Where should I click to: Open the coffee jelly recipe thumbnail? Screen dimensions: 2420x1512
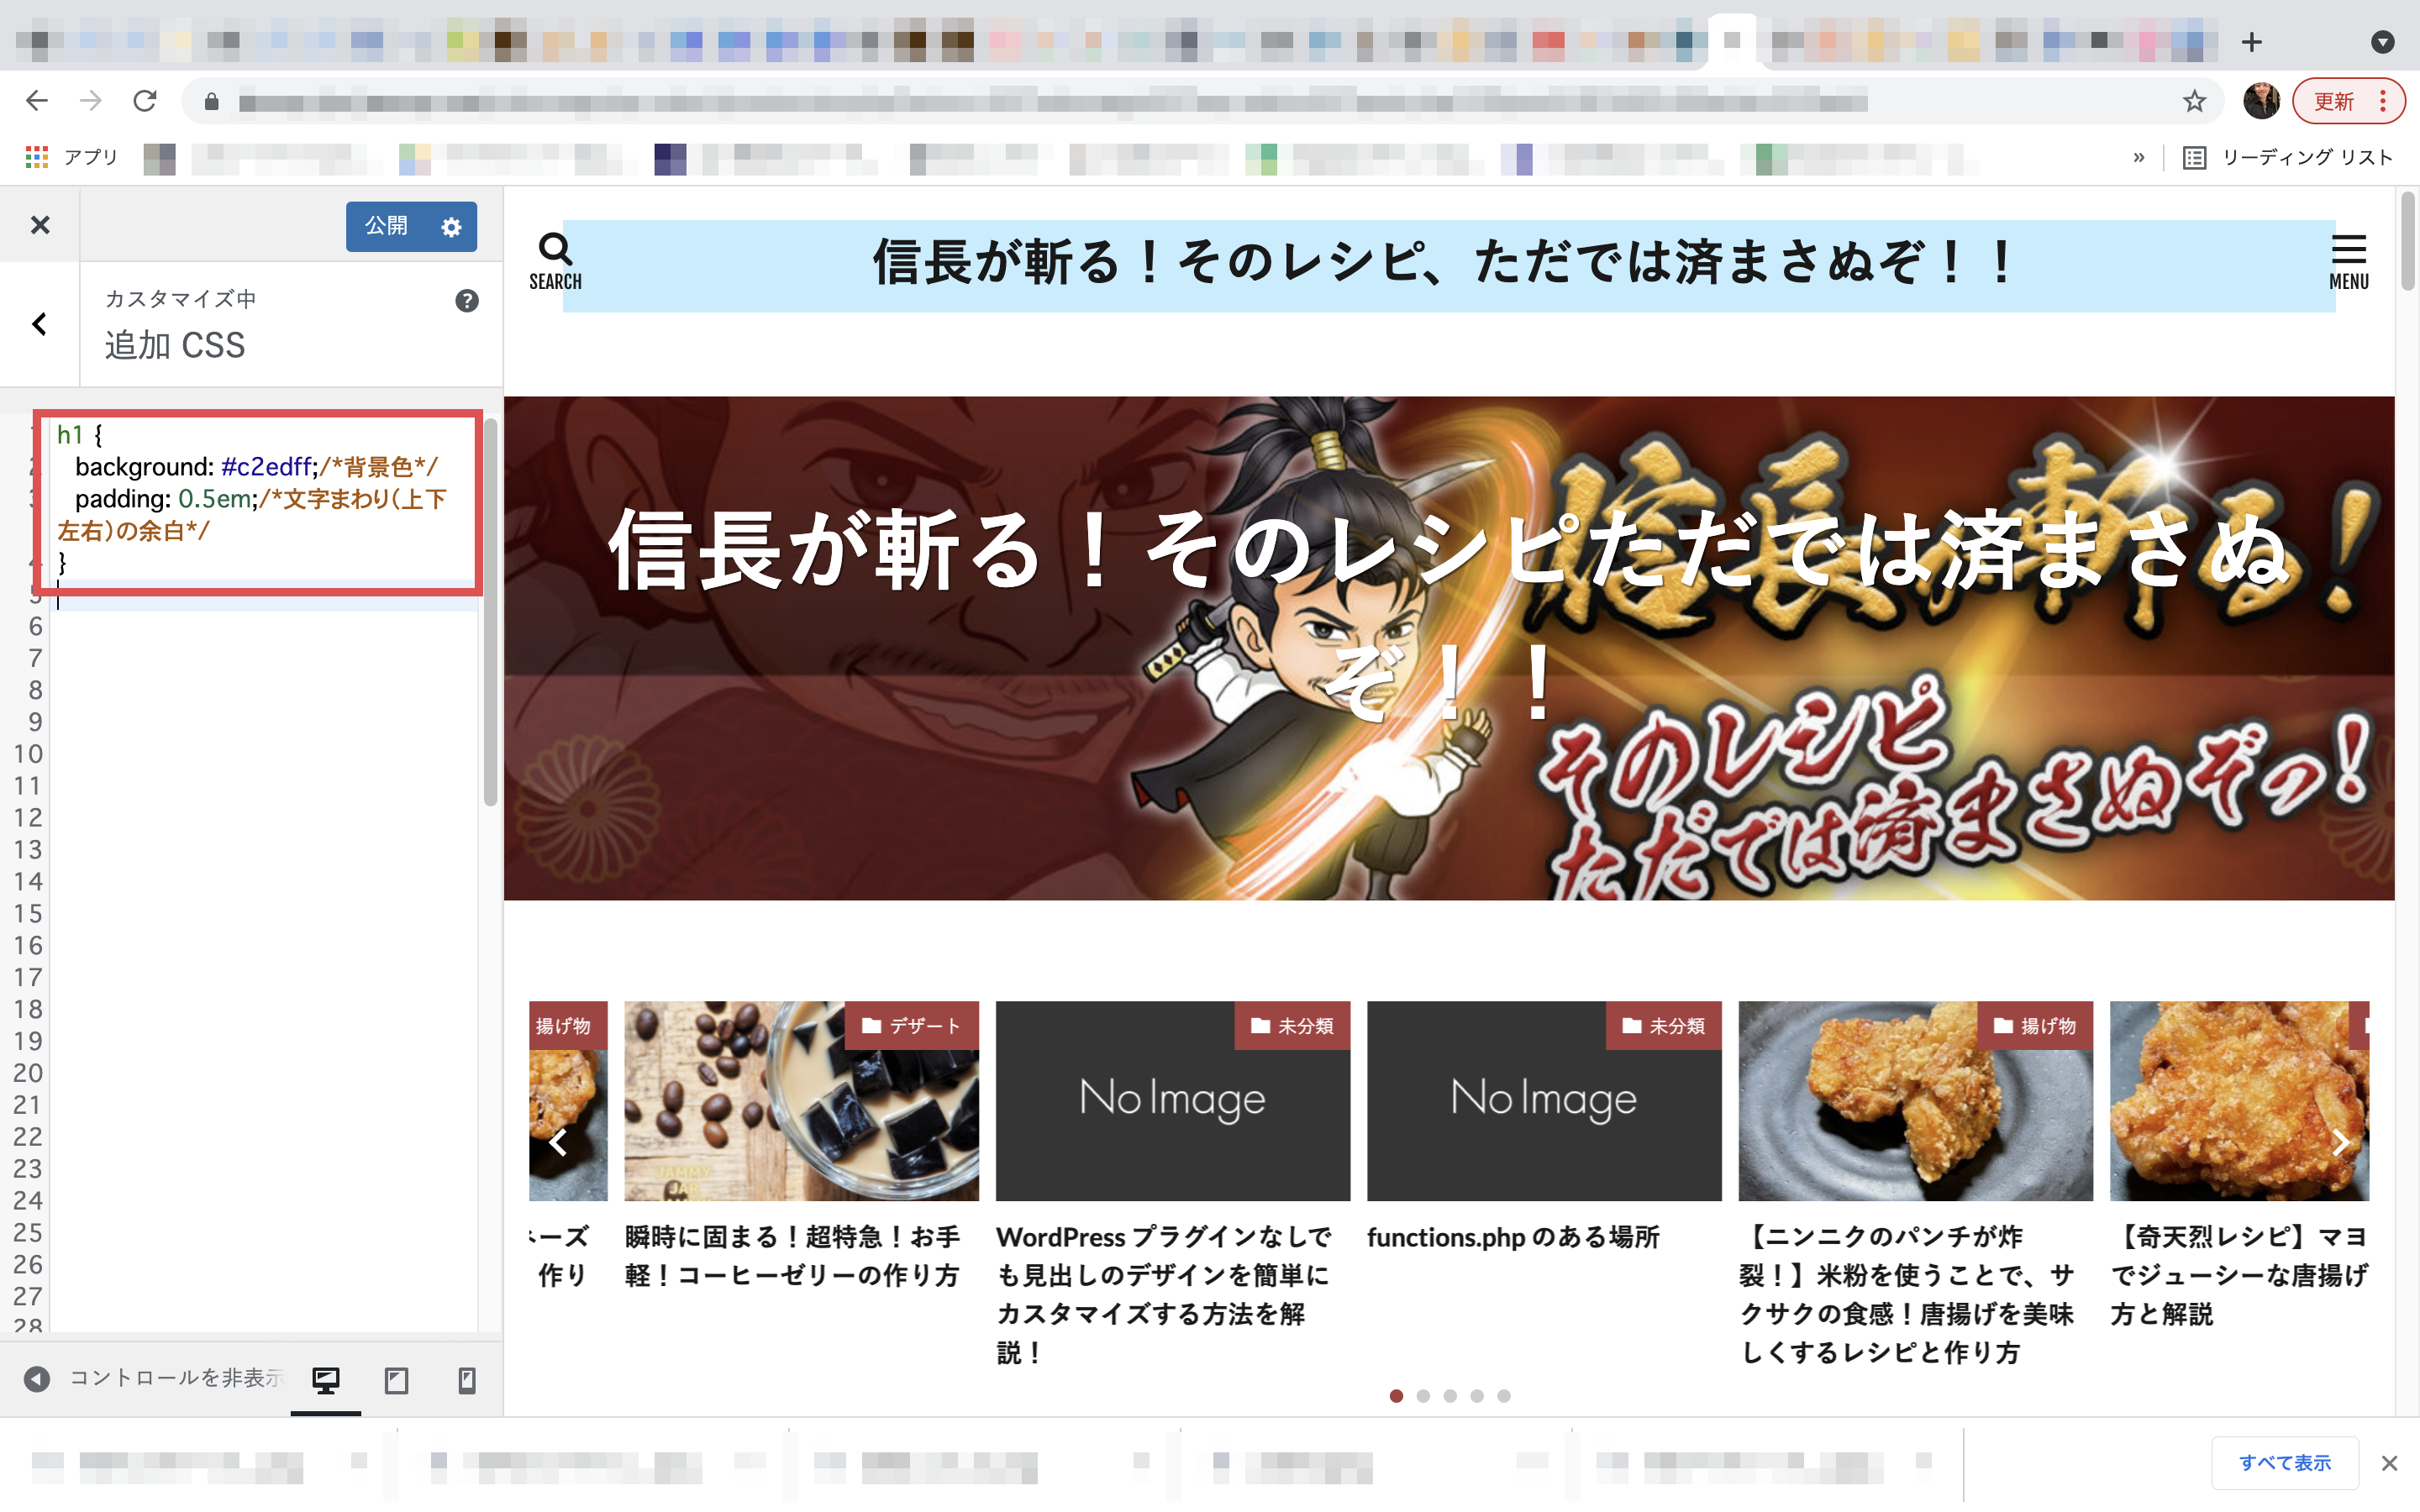click(801, 1100)
